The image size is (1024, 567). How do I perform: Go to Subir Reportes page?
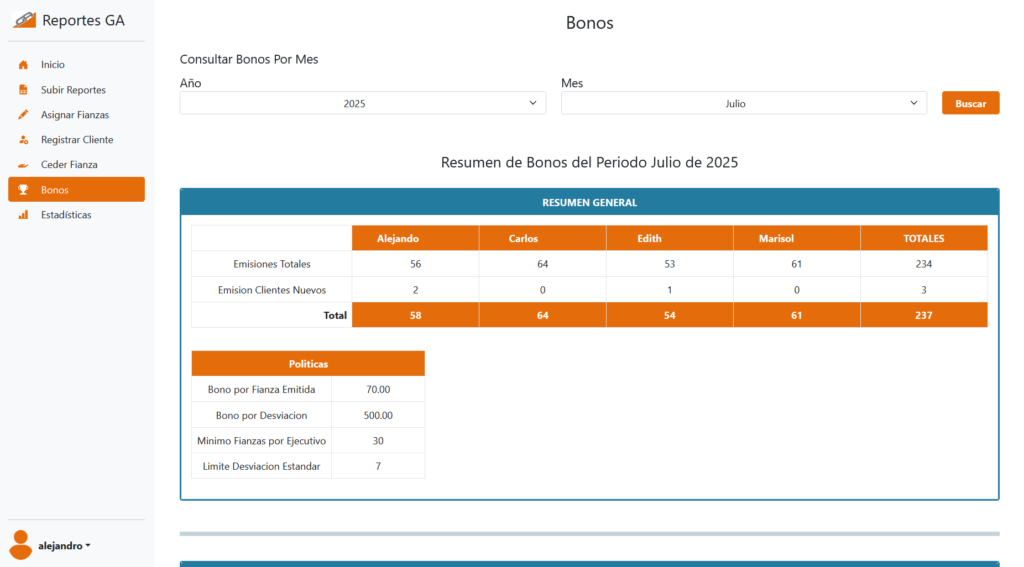(73, 90)
